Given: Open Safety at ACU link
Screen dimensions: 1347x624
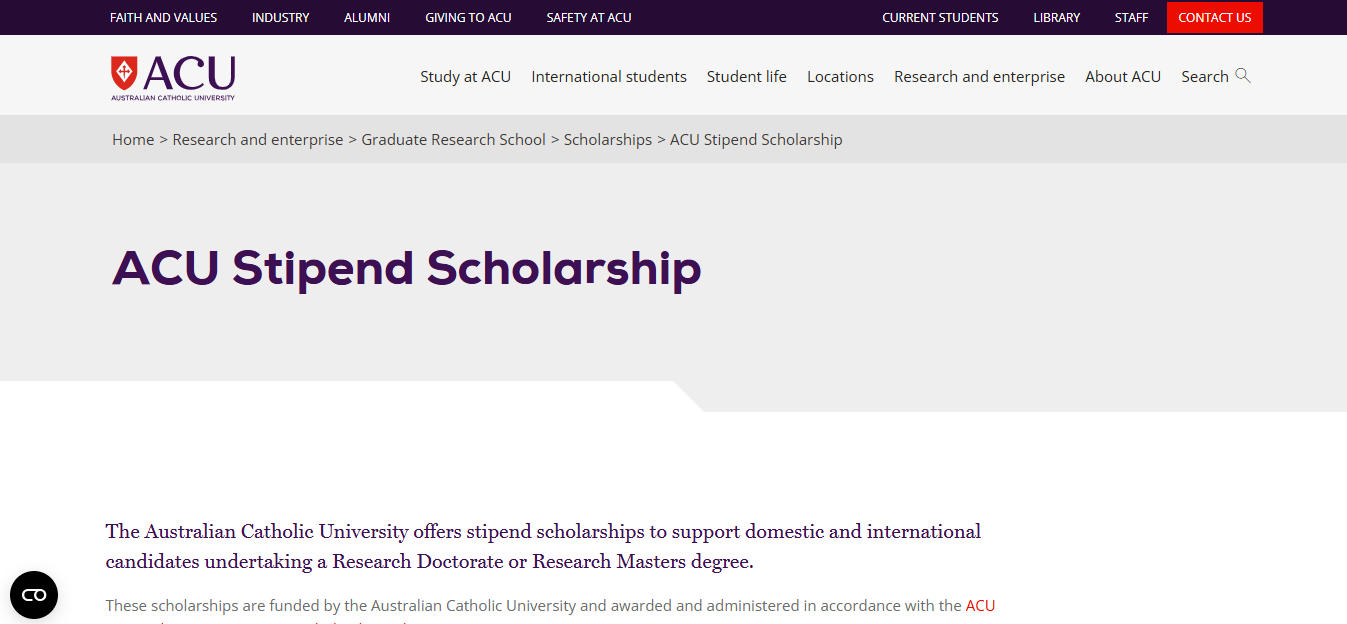Looking at the screenshot, I should pyautogui.click(x=589, y=17).
